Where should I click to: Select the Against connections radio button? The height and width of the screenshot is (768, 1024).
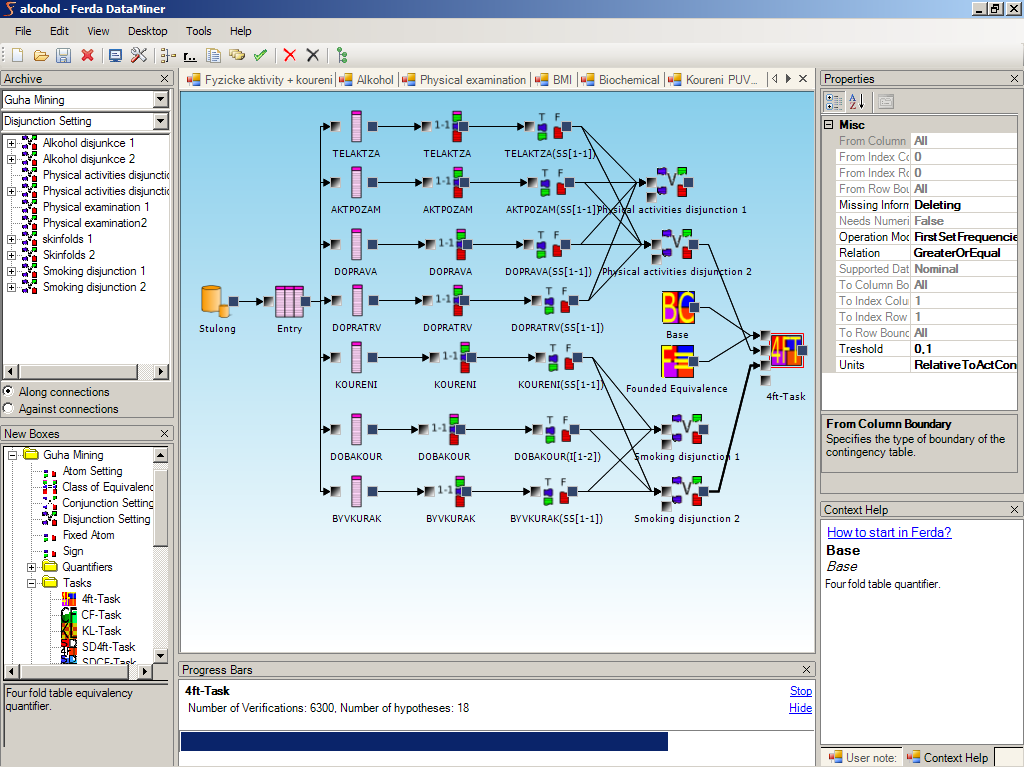9,408
